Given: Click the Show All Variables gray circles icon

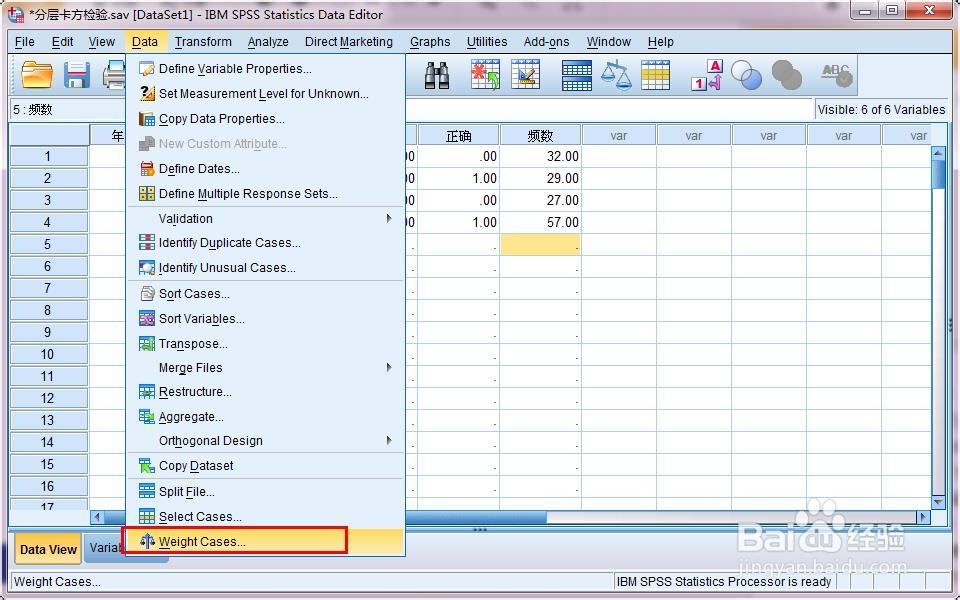Looking at the screenshot, I should pyautogui.click(x=787, y=76).
